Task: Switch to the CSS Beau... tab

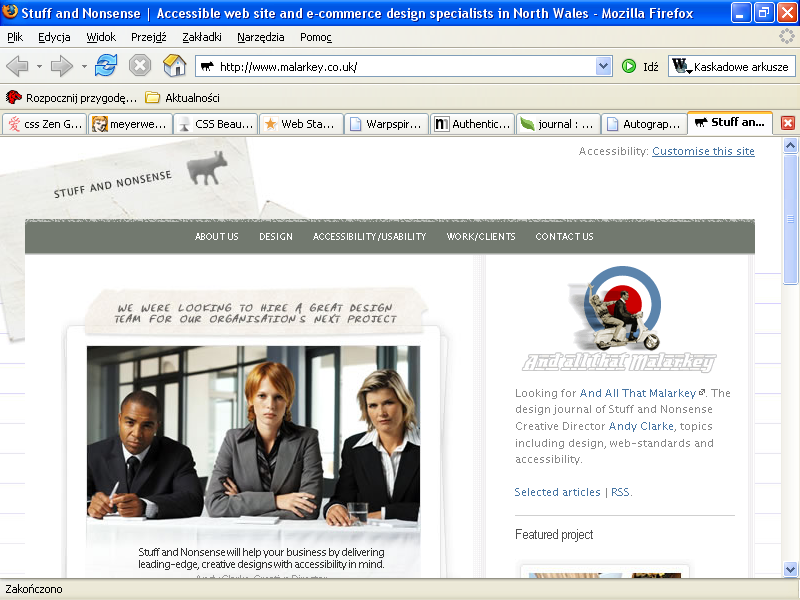Action: point(215,124)
